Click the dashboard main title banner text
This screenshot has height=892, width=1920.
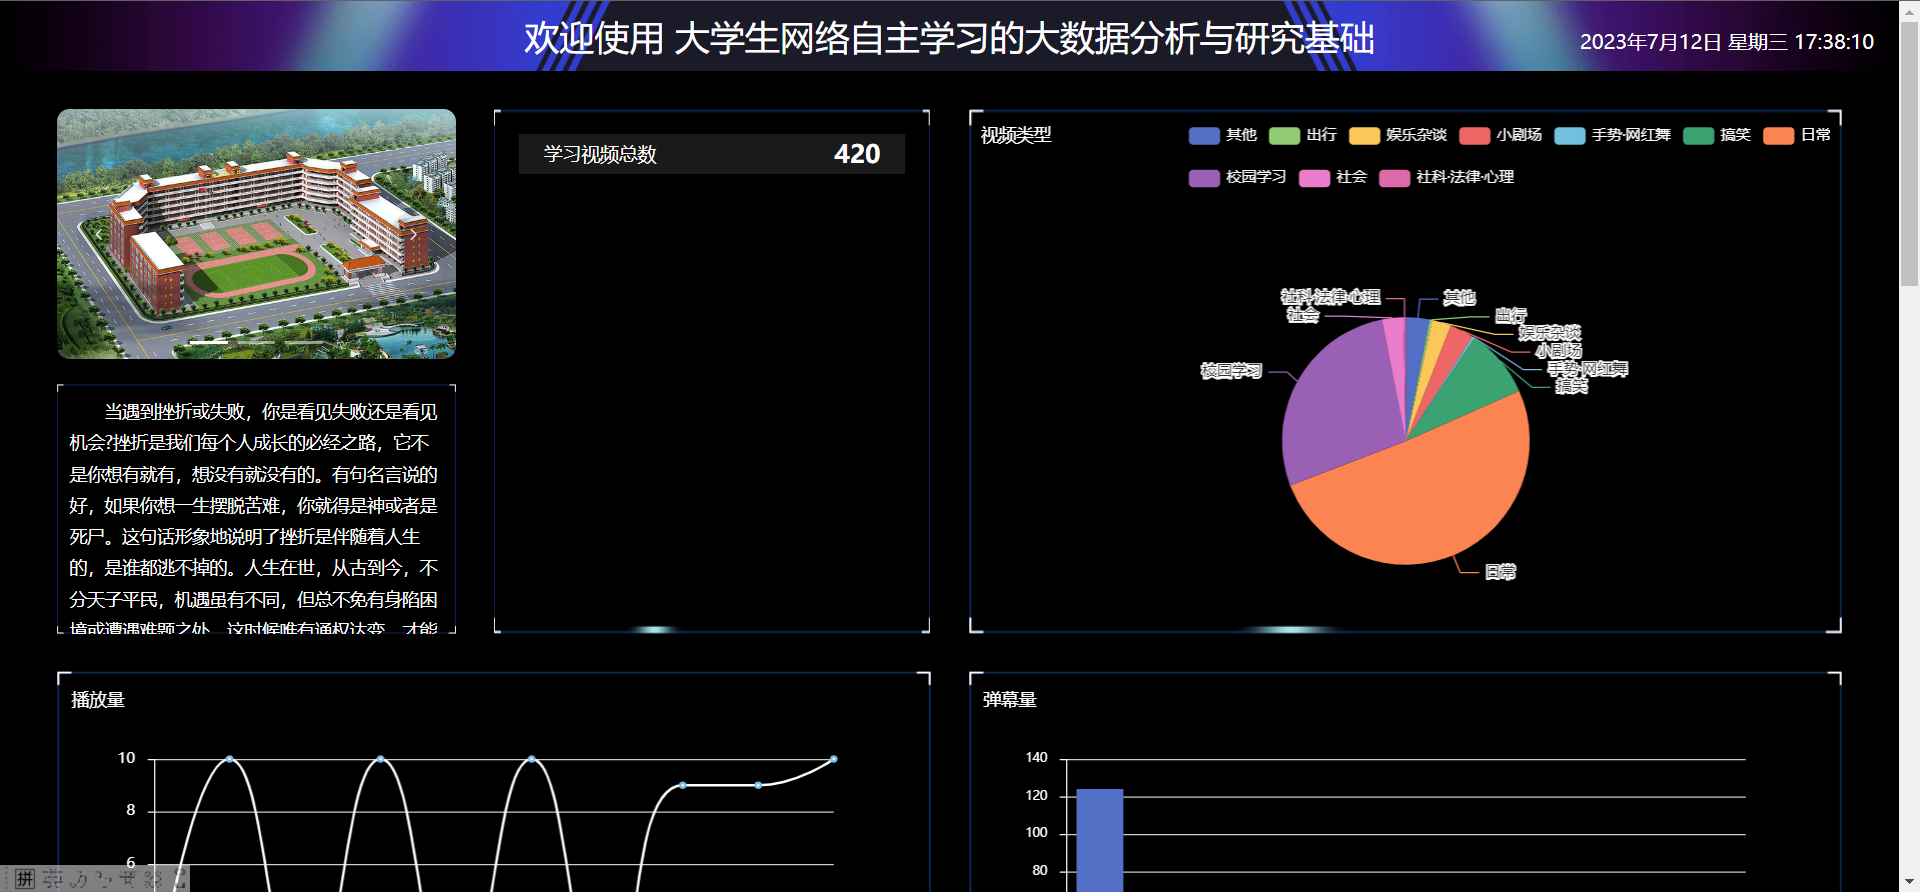[x=949, y=38]
